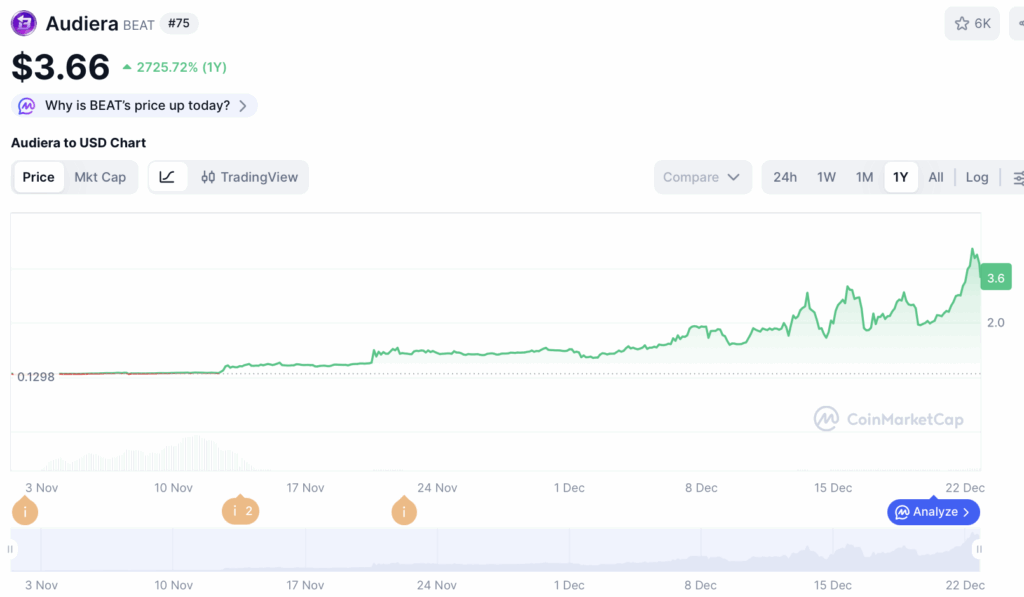This screenshot has width=1024, height=597.
Task: Switch to TradingView candlestick chart
Action: [249, 177]
